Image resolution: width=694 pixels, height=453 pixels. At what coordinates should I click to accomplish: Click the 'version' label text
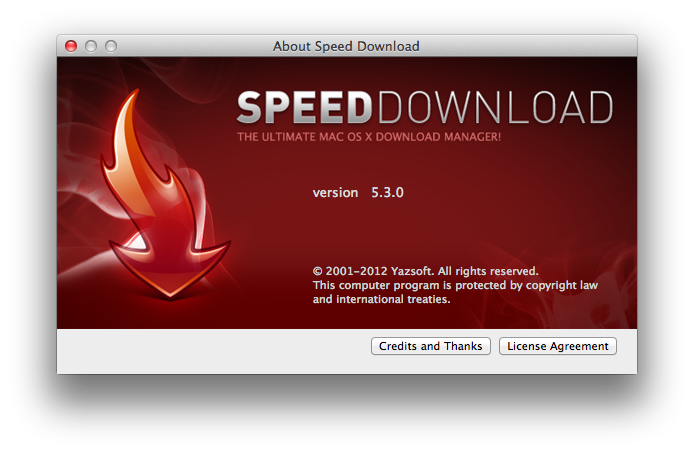pyautogui.click(x=335, y=192)
